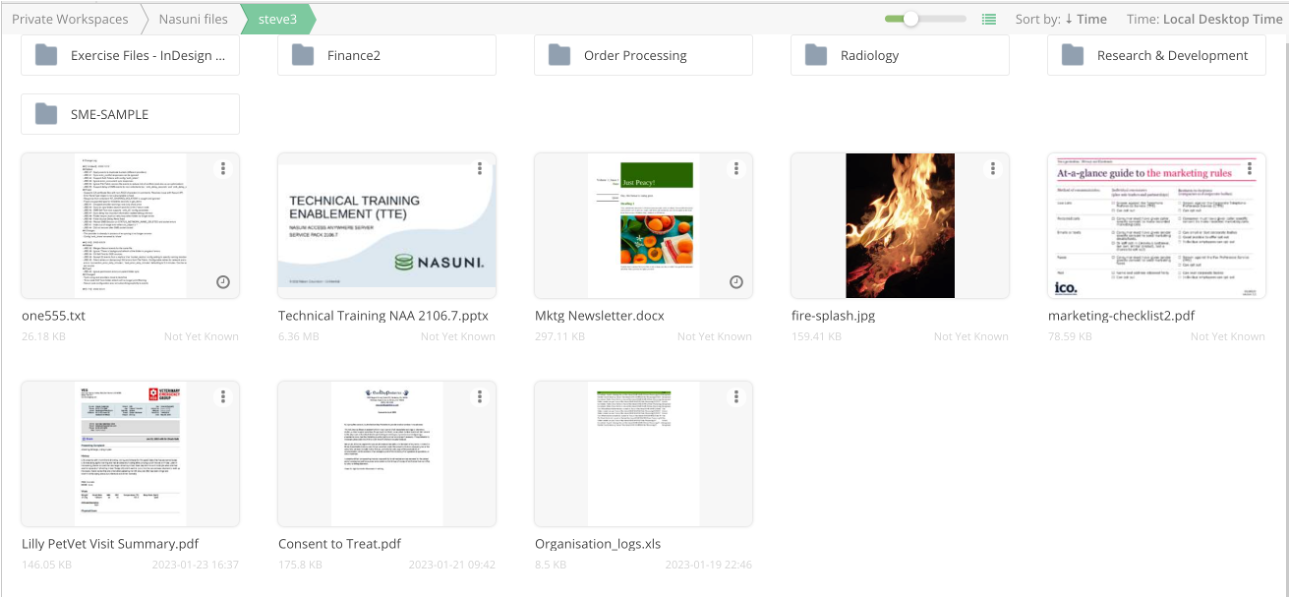Open the fire-splash.jpg thumbnail
Image resolution: width=1290 pixels, height=598 pixels.
899,225
